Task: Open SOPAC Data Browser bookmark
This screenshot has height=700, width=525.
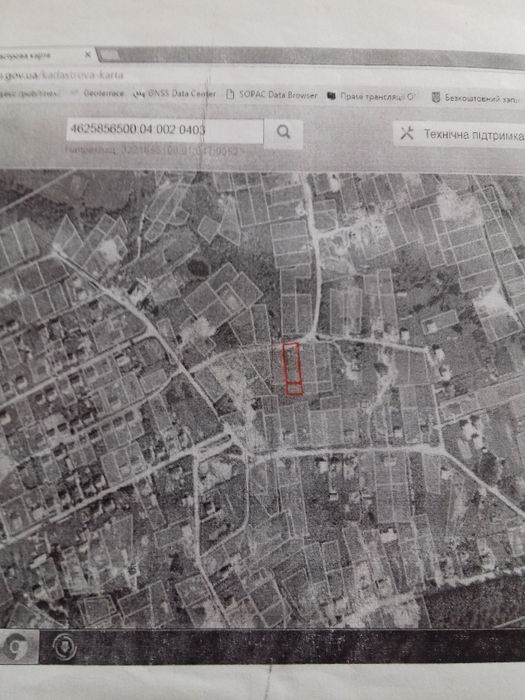Action: point(272,95)
